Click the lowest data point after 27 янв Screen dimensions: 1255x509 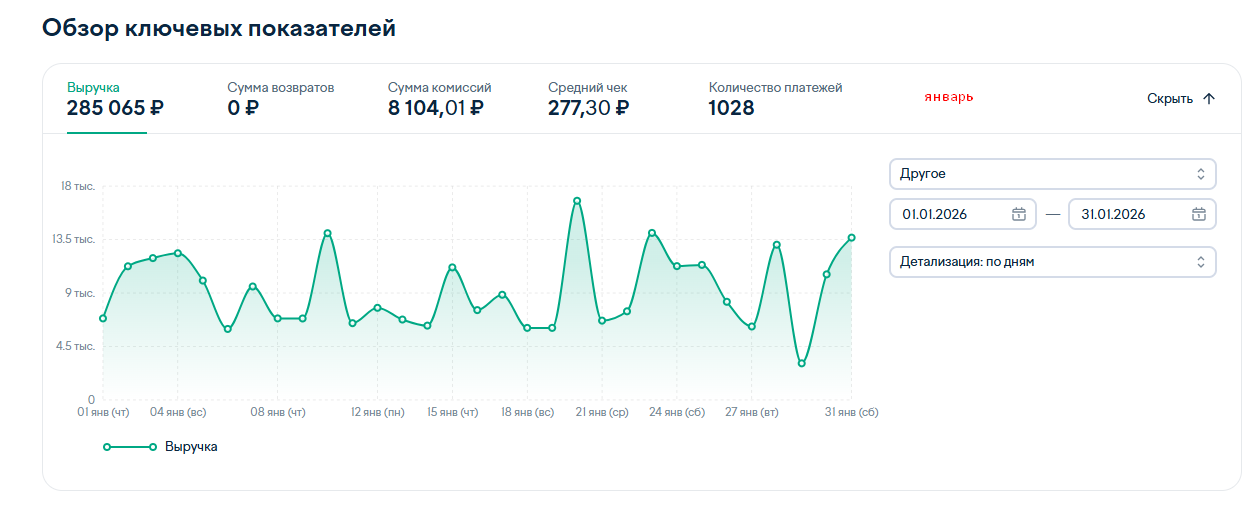pos(802,363)
